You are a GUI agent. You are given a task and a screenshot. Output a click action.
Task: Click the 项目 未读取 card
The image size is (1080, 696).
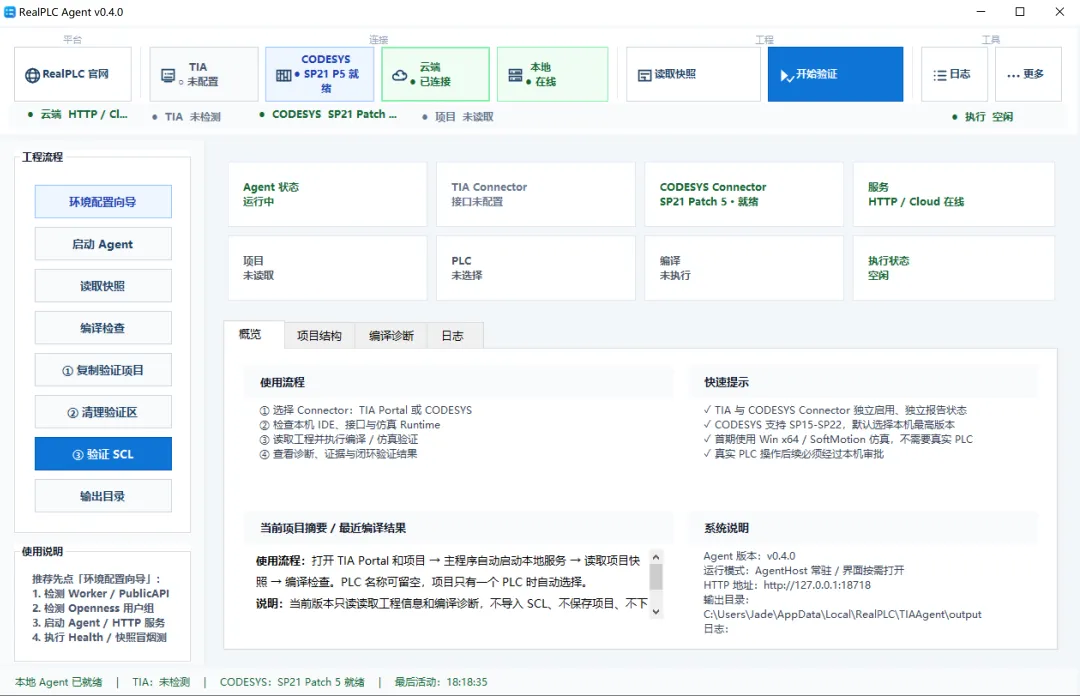(x=328, y=268)
